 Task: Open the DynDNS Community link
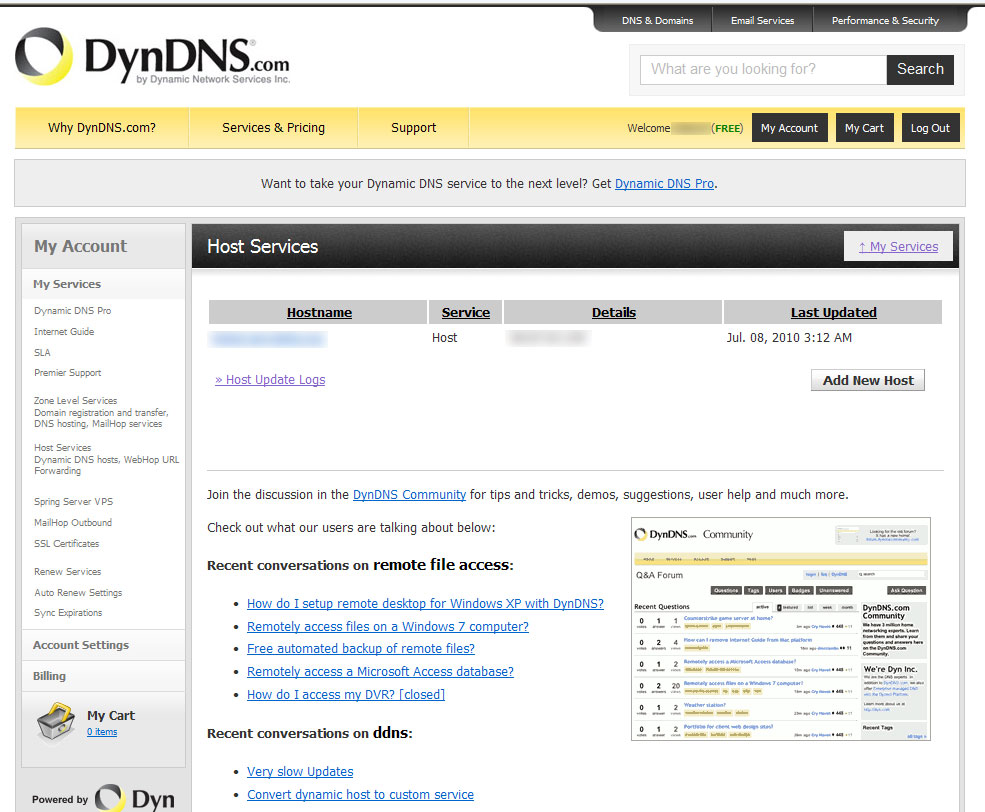tap(410, 494)
